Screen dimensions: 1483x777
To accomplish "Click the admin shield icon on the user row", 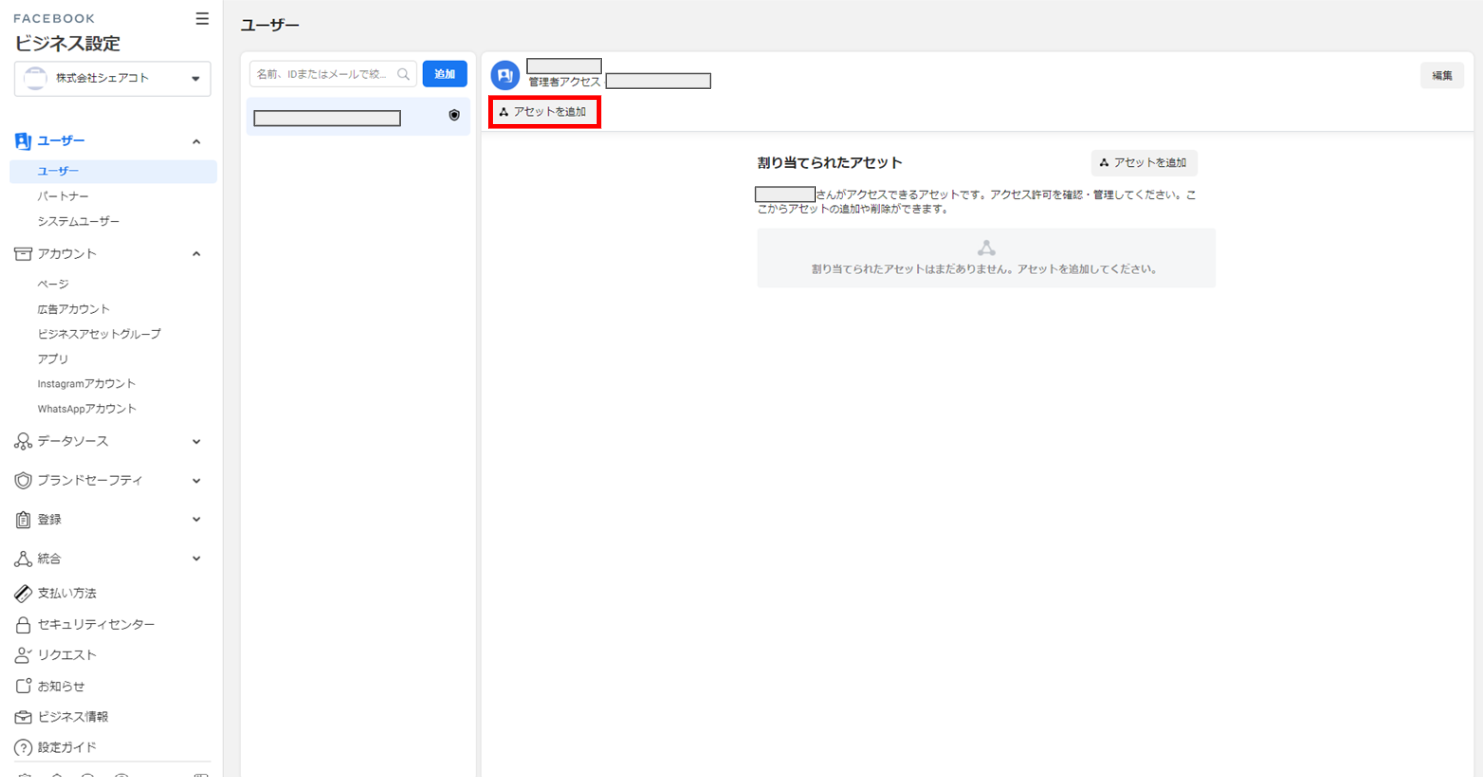I will click(x=454, y=116).
